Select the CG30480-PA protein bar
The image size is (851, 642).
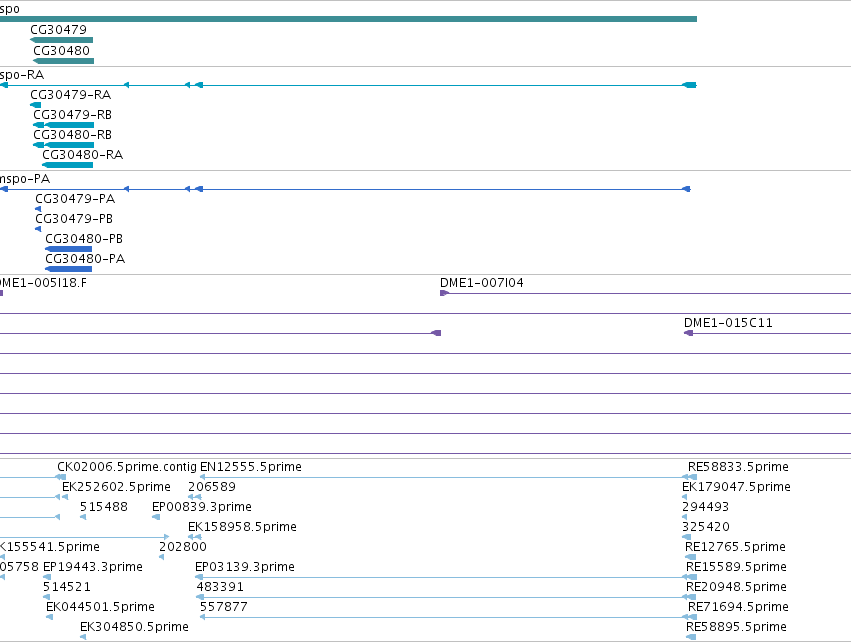pos(68,269)
